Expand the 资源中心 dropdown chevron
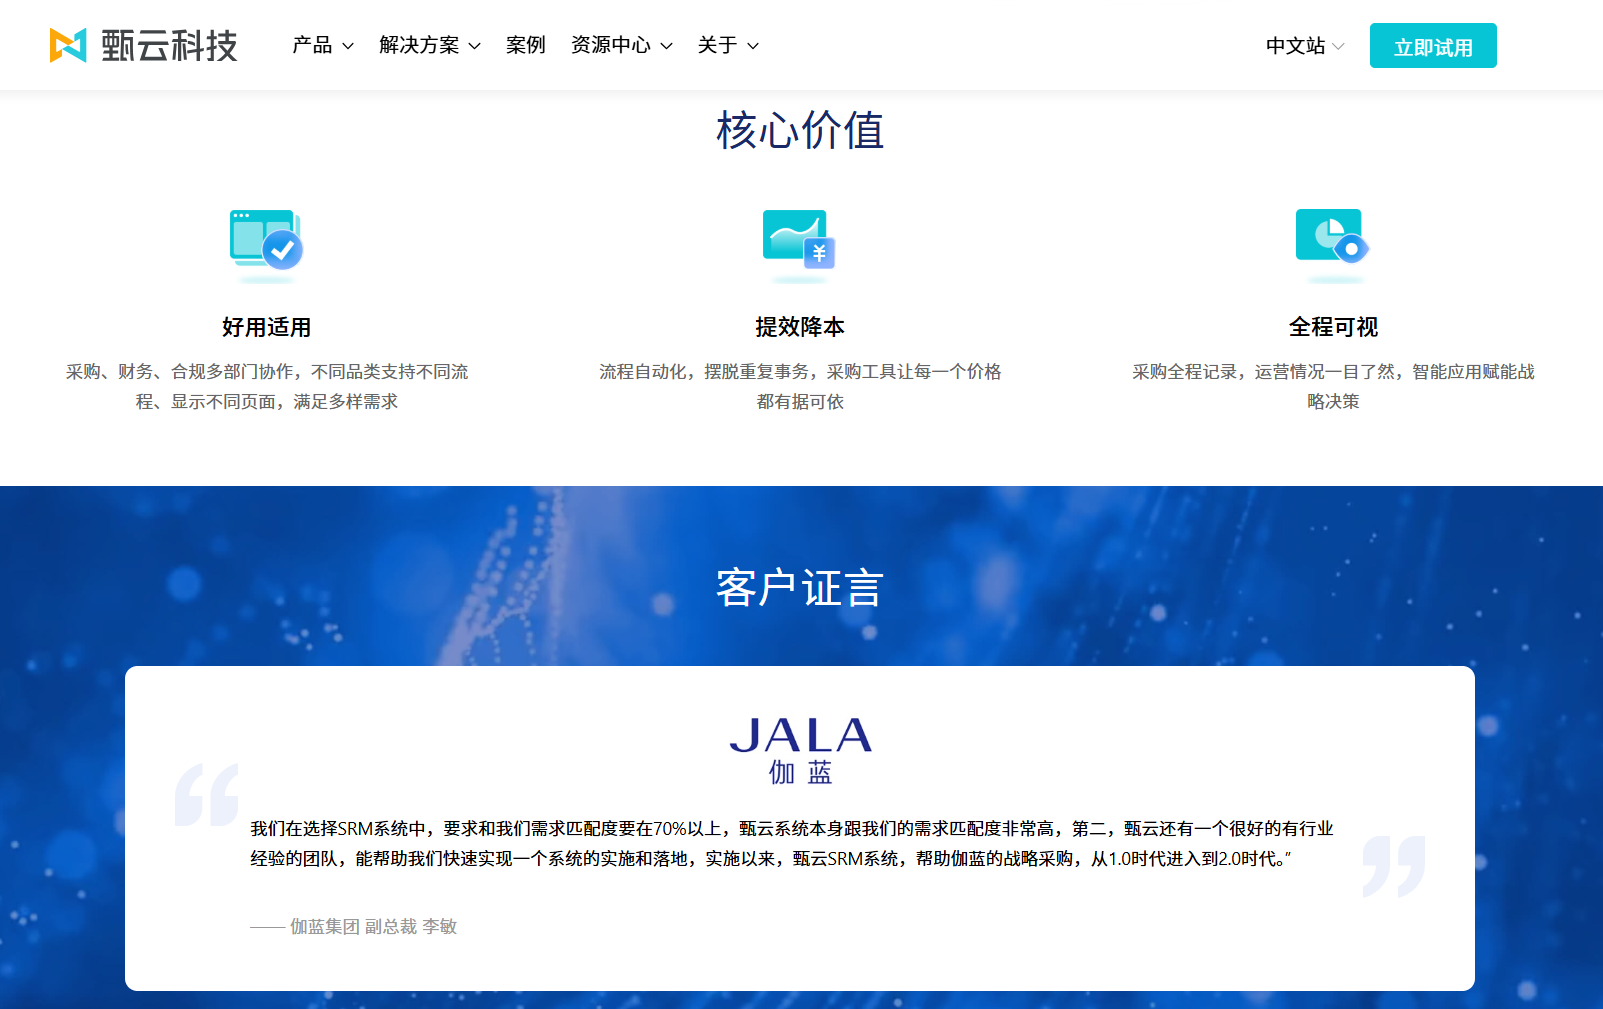The image size is (1603, 1009). tap(667, 46)
